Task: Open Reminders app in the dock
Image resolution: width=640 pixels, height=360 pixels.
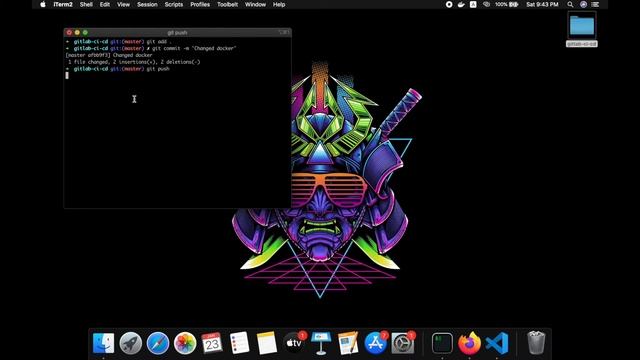Action: click(x=240, y=343)
